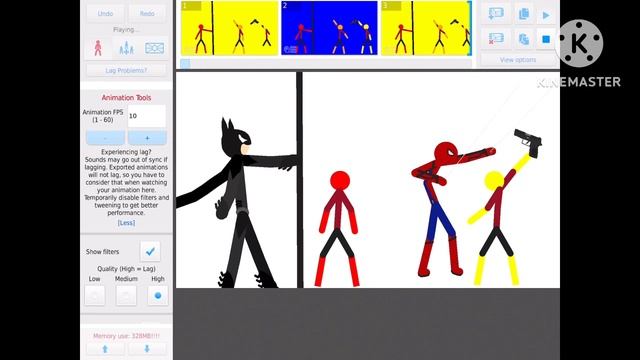640x360 pixels.
Task: Click the paste frame icon
Action: pos(524,39)
